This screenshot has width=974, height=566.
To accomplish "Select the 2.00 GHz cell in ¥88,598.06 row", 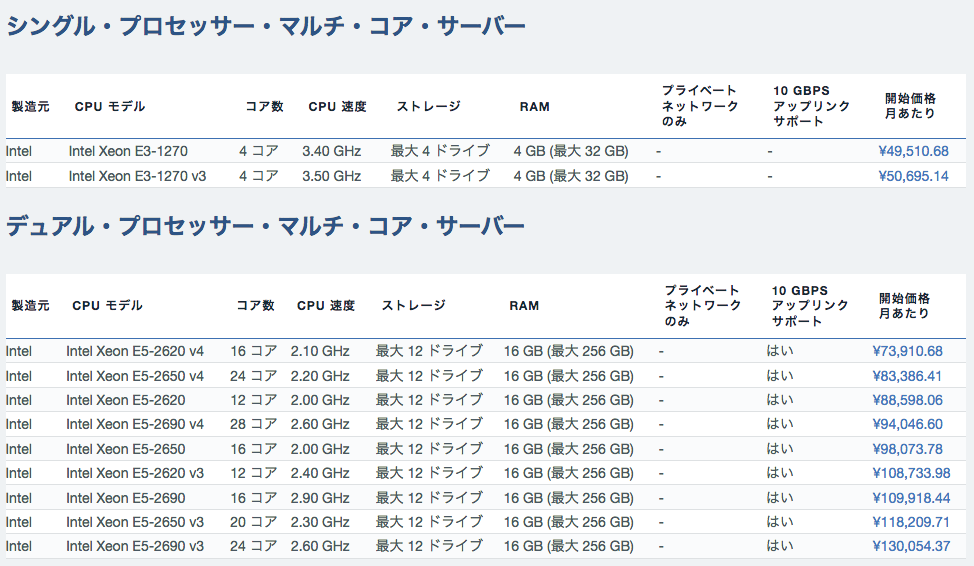I will (x=320, y=400).
